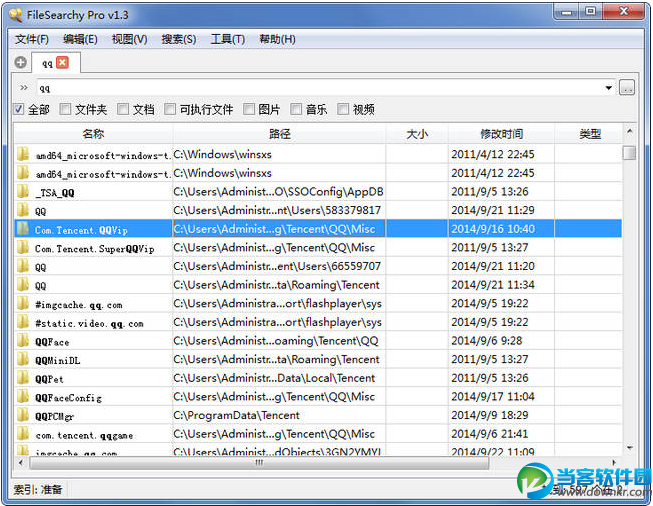
Task: Click the vertical scrollbar down arrow
Action: pos(629,448)
